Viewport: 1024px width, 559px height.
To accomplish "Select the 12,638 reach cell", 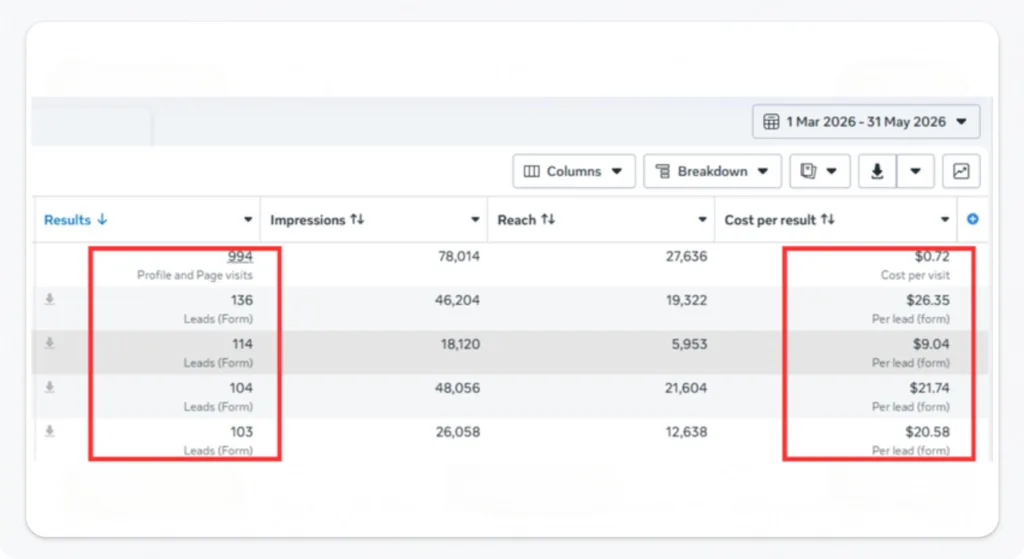I will (x=686, y=432).
